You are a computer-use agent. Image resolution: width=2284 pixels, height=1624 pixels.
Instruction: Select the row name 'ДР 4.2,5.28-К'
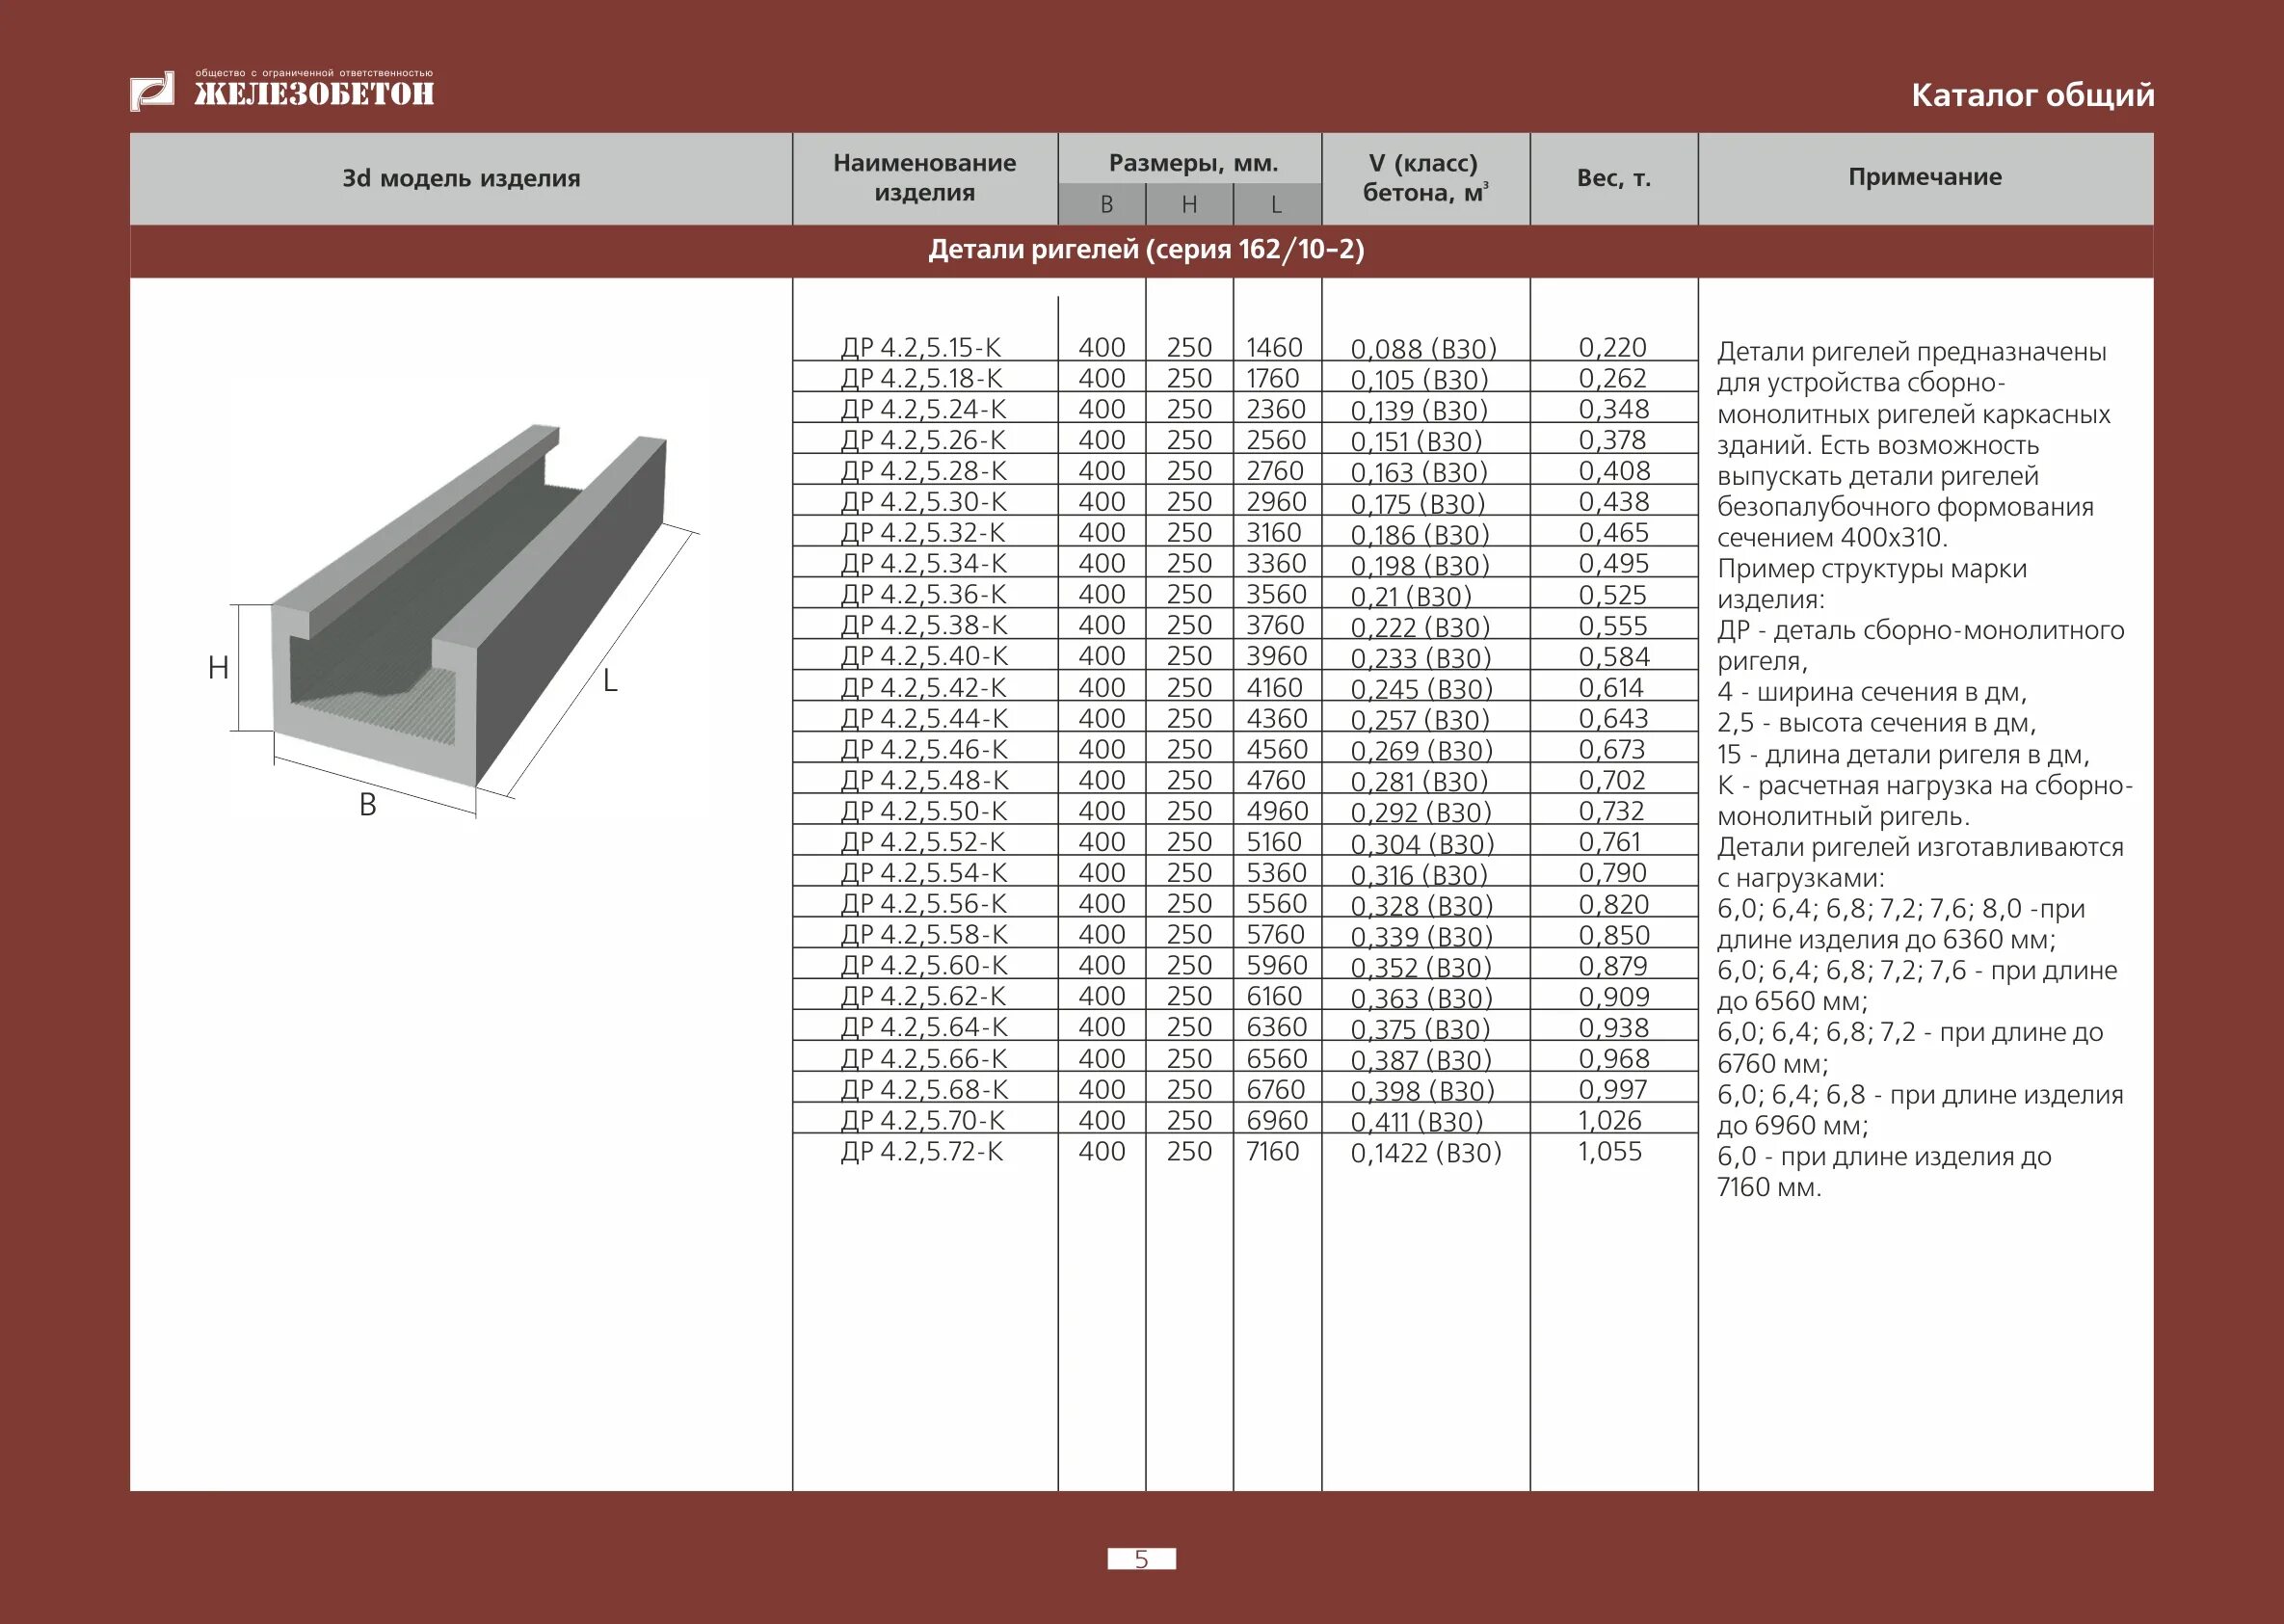tap(923, 471)
